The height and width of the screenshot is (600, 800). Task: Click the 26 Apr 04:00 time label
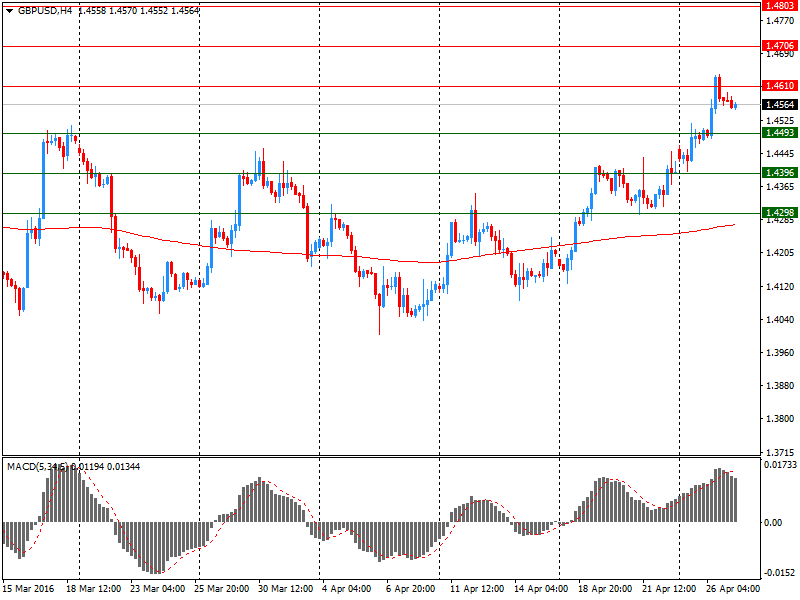pyautogui.click(x=733, y=589)
